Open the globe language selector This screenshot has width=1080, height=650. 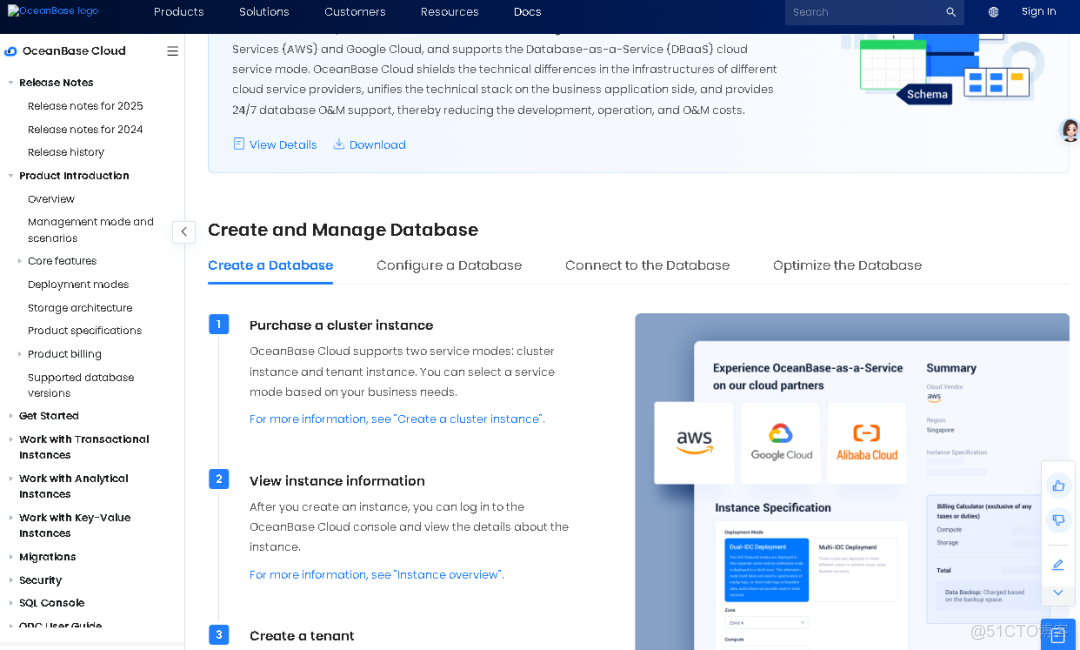click(x=992, y=12)
